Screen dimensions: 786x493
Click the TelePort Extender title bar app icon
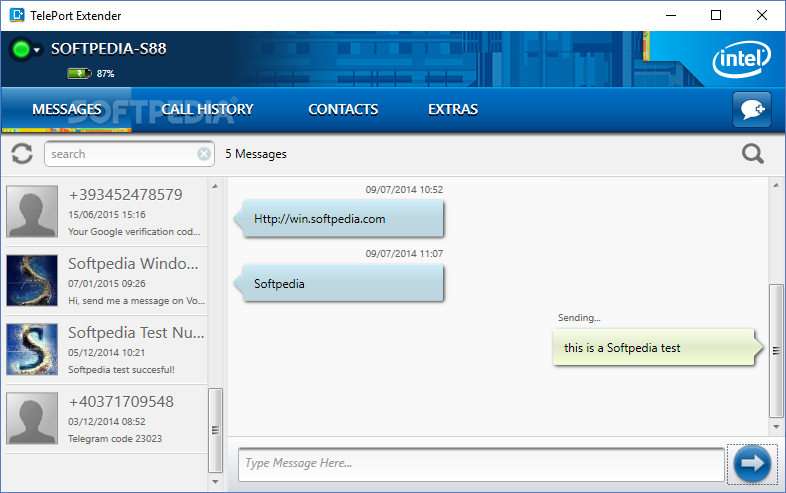tap(17, 15)
